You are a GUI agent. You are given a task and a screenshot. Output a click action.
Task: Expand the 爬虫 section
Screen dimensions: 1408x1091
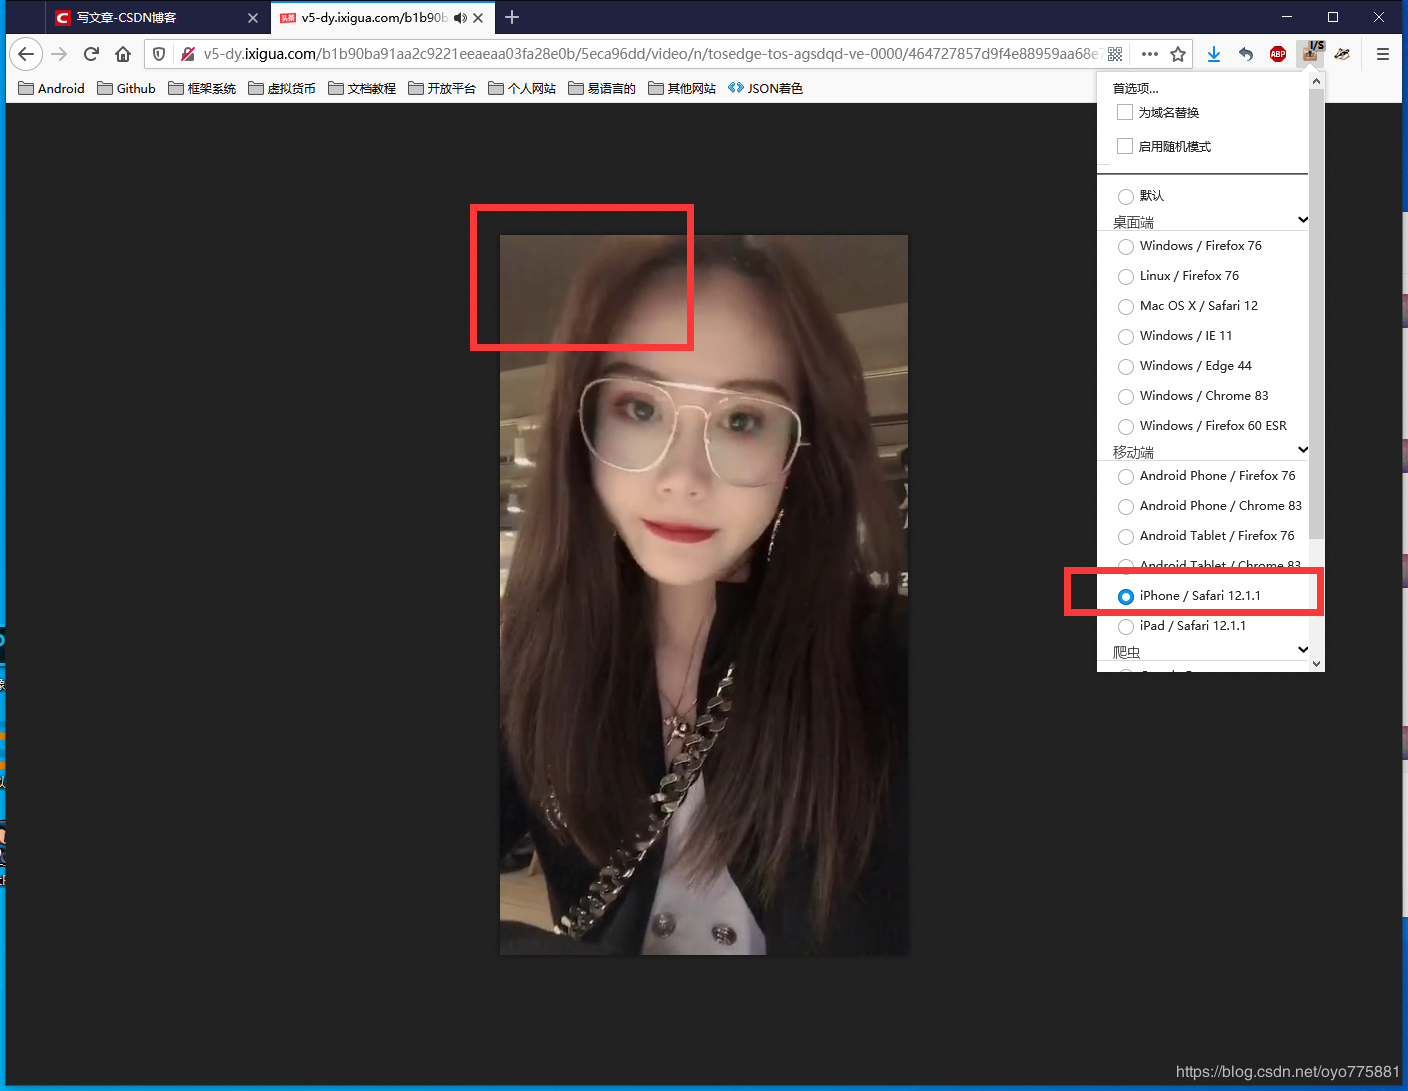pos(1302,650)
